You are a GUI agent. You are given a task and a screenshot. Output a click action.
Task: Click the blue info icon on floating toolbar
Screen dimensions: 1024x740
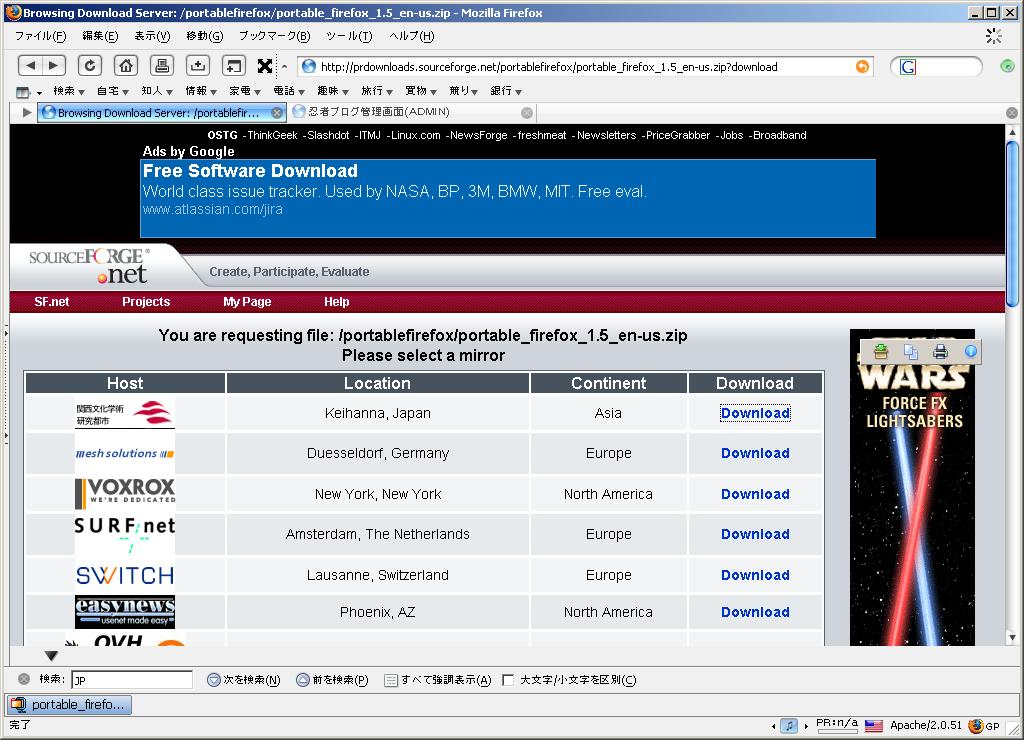[x=970, y=351]
